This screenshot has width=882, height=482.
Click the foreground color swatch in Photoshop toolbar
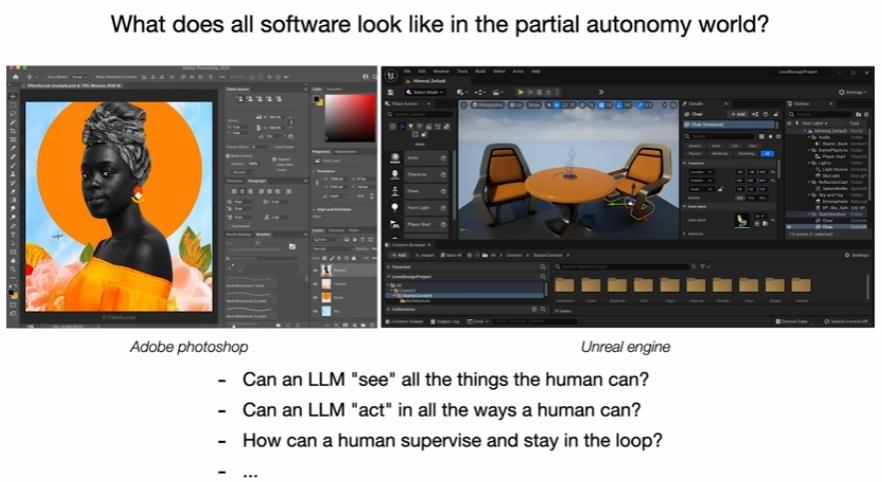coord(11,292)
